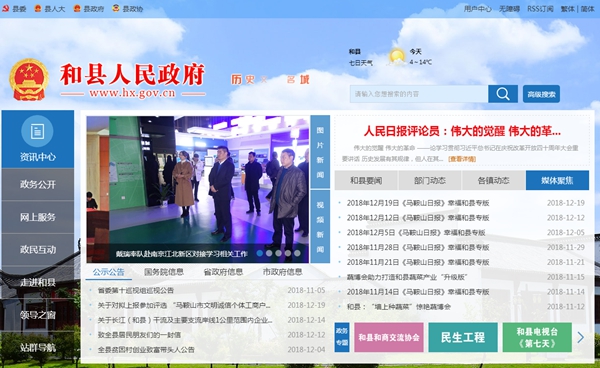Open 全县贫困村创业致富带头人公告

146,350
